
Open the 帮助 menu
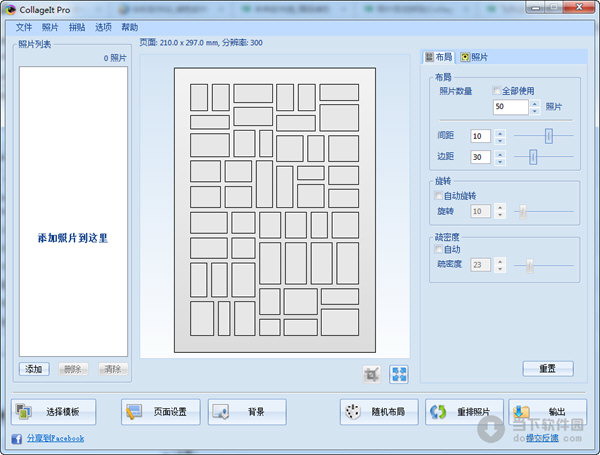point(130,27)
